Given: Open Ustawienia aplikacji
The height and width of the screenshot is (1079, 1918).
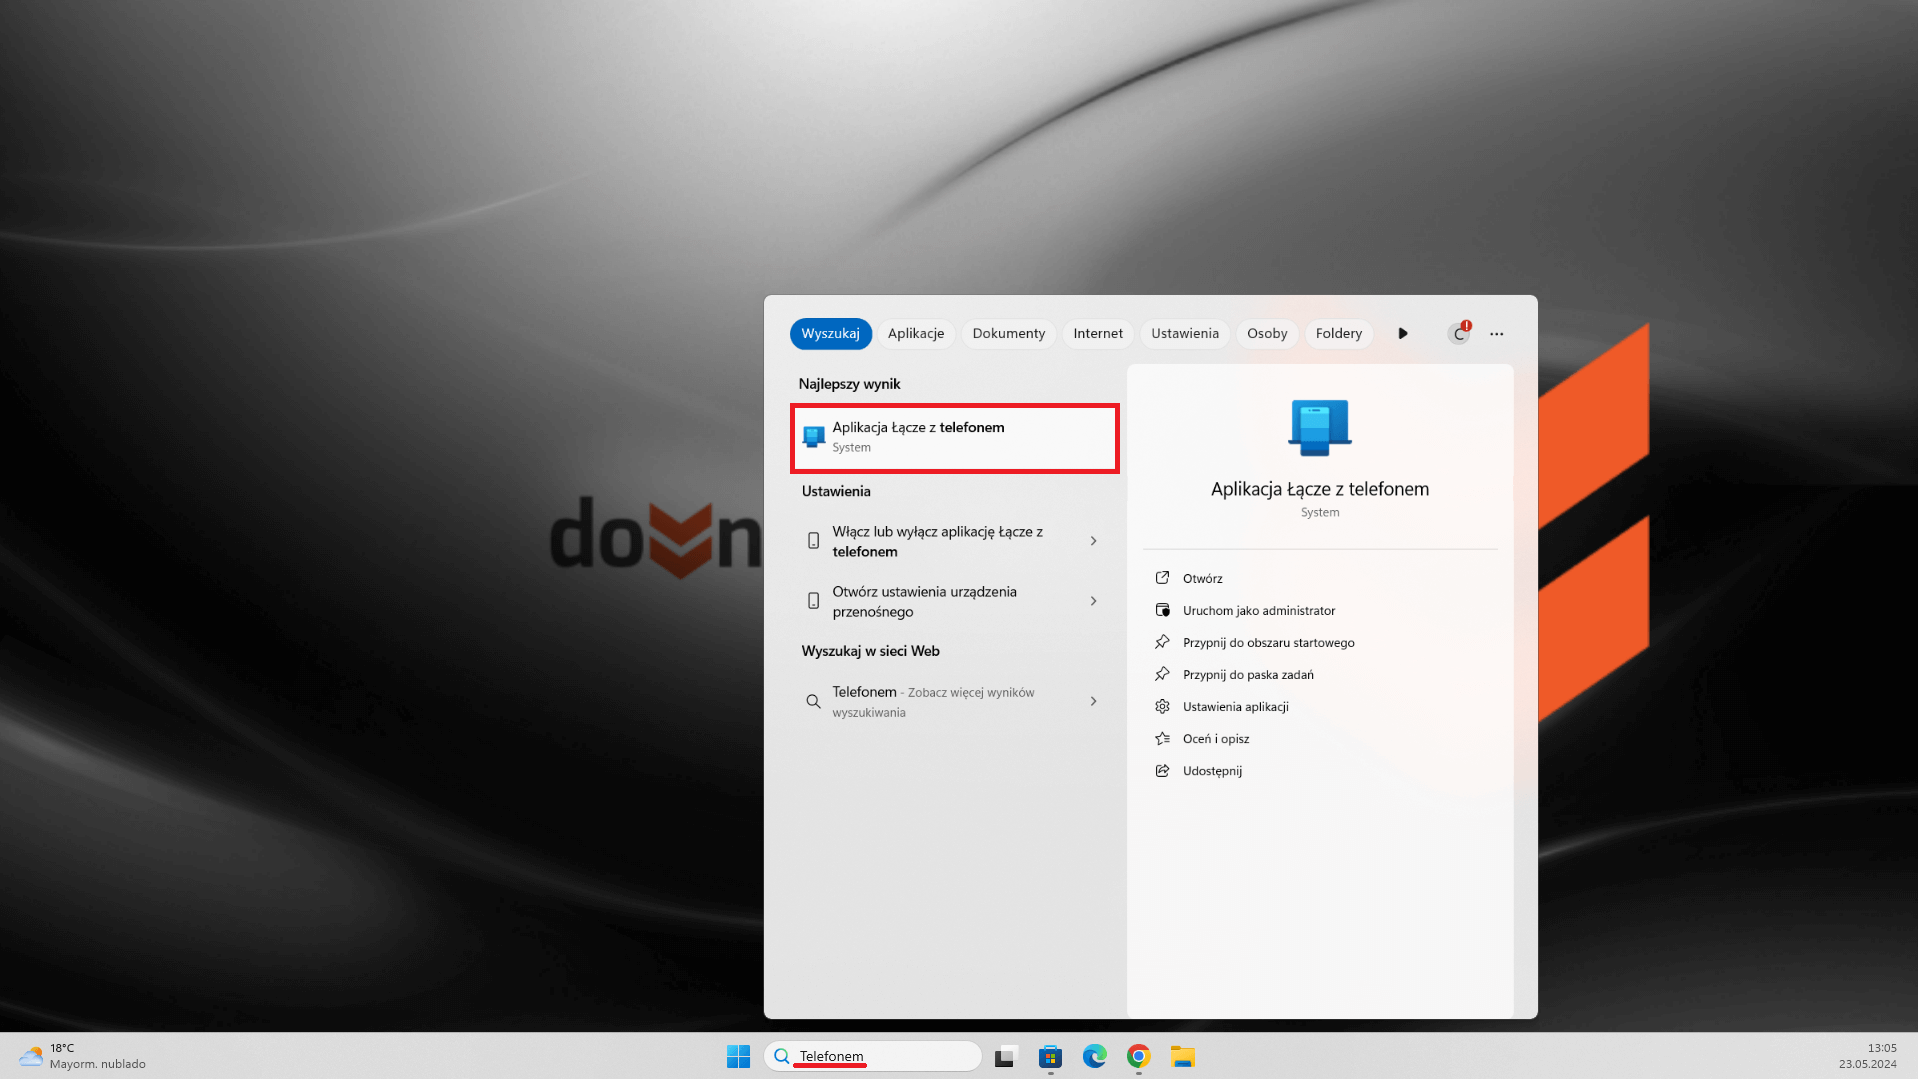Looking at the screenshot, I should point(1235,706).
